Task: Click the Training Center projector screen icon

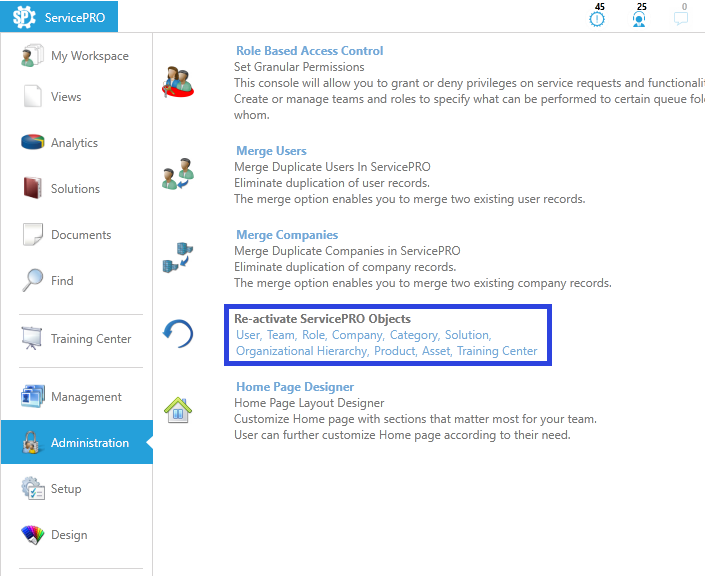Action: [31, 338]
